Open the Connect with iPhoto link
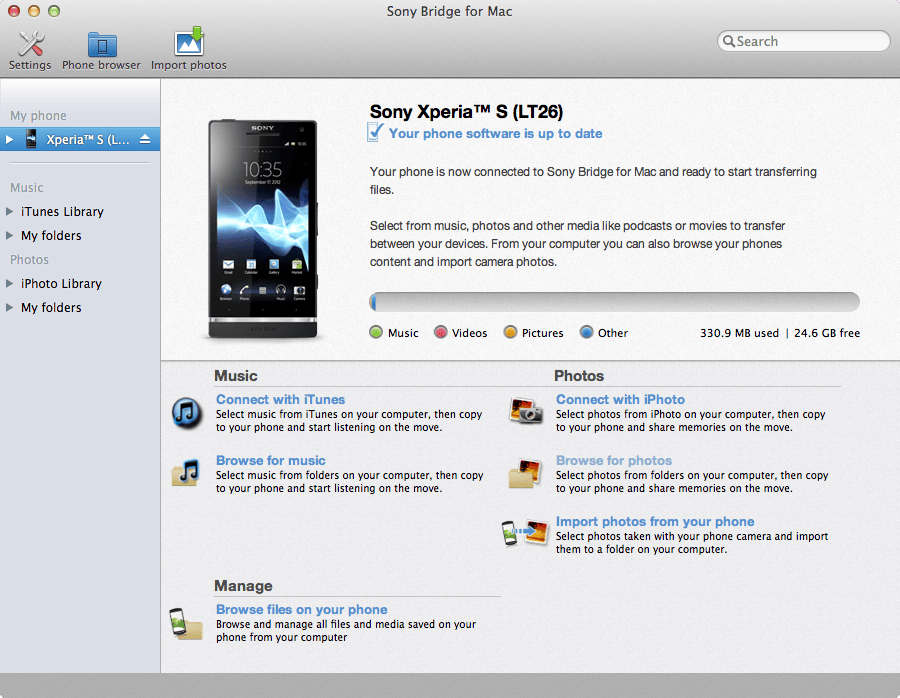Viewport: 900px width, 698px height. [x=620, y=400]
